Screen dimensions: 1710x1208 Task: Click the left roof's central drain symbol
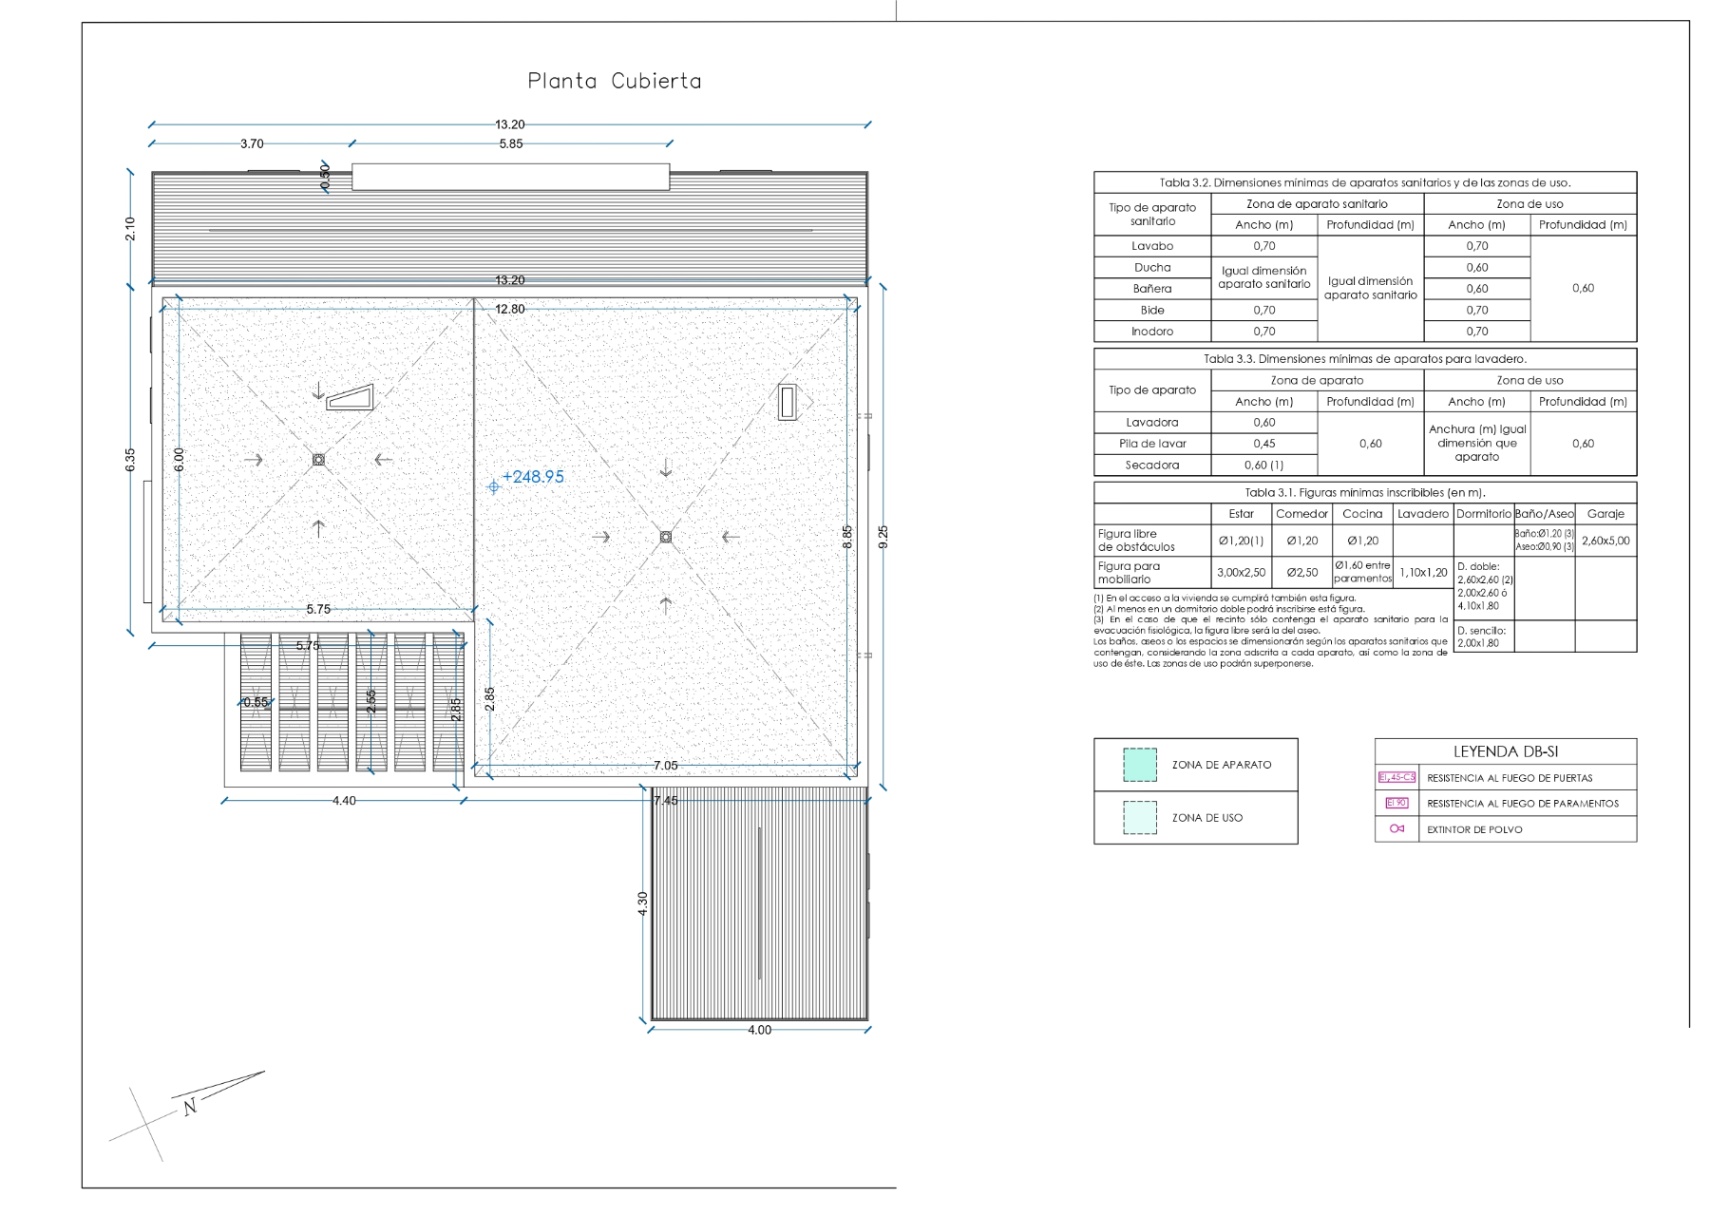(x=318, y=460)
